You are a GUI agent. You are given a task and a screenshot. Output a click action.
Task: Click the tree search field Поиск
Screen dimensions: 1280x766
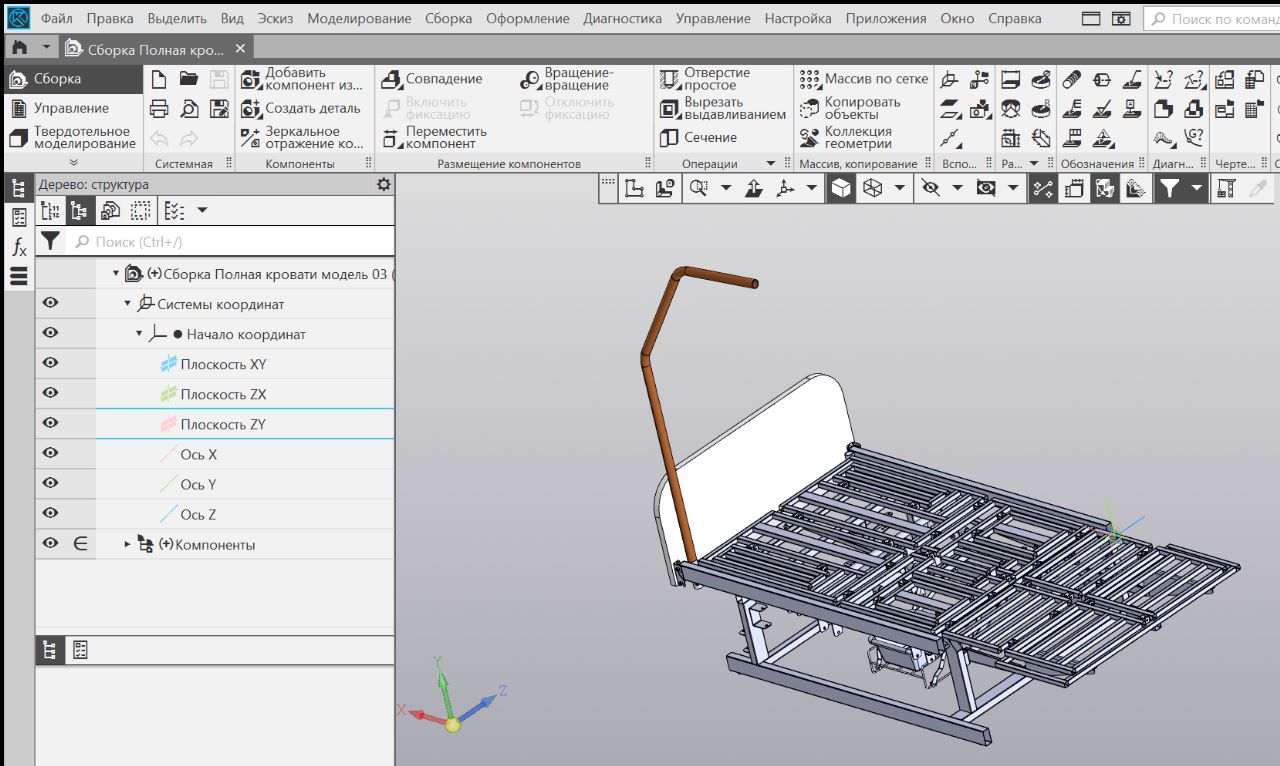230,241
